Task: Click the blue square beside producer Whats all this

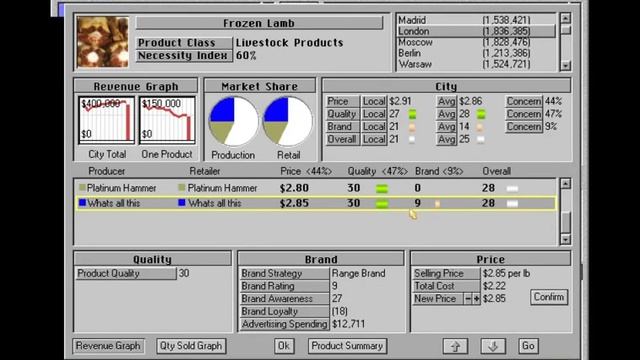Action: (x=82, y=202)
